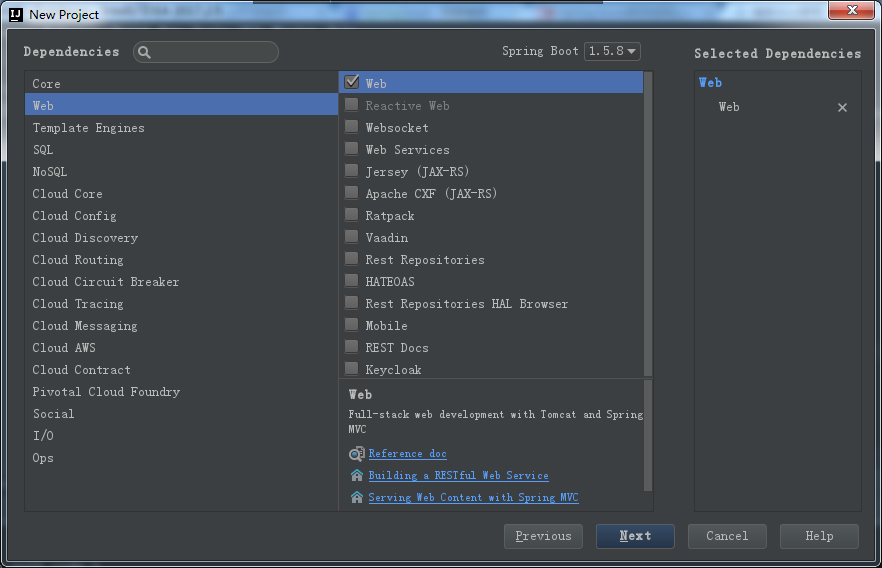Select the Cloud Core category
Screen dimensions: 882x568
[181, 193]
